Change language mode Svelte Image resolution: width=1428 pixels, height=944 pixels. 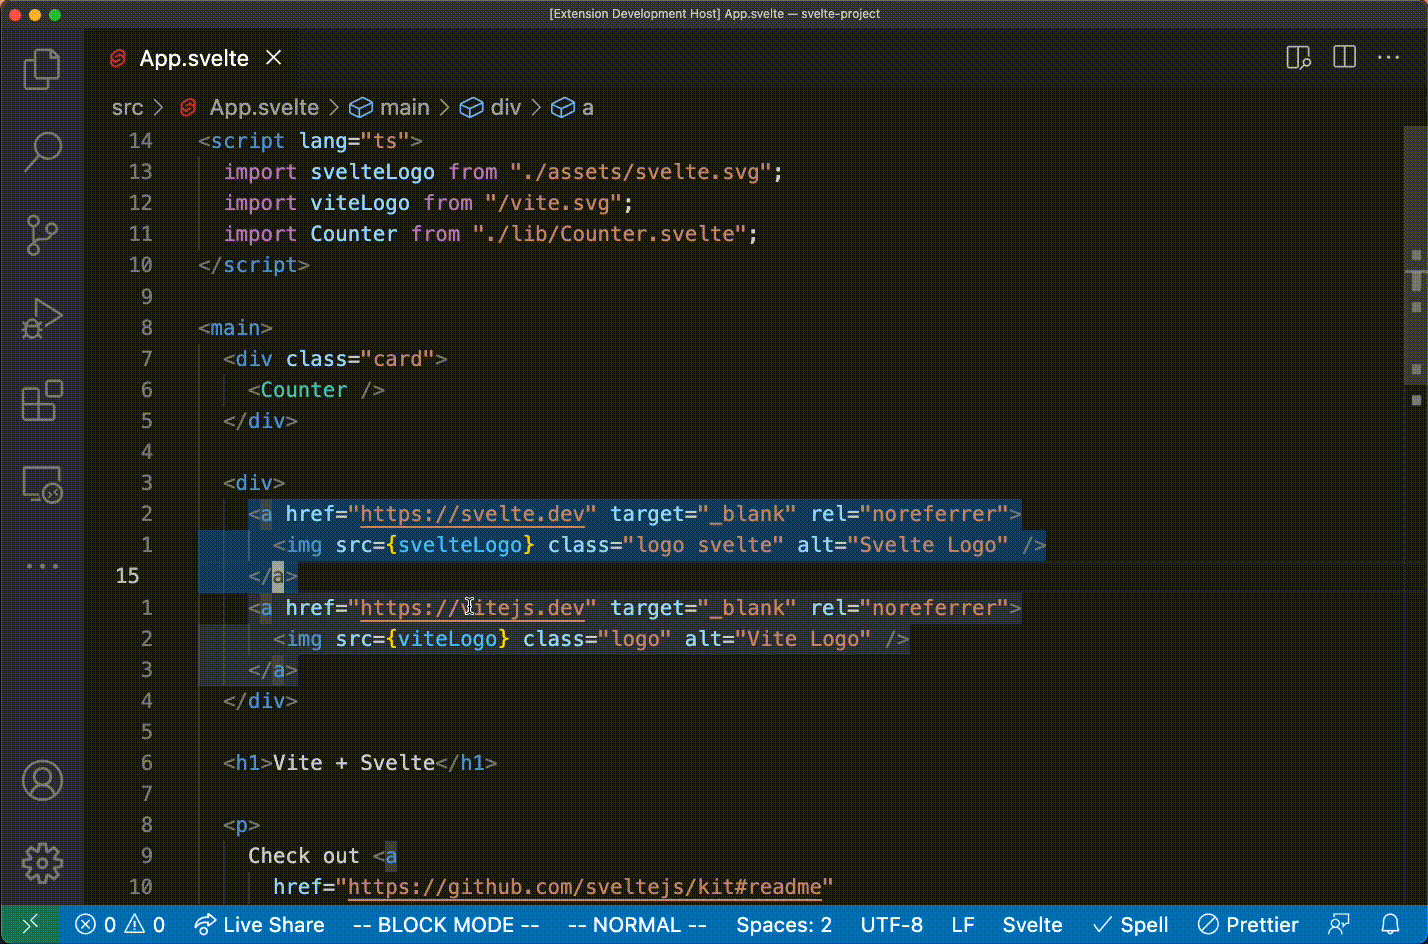click(1032, 925)
